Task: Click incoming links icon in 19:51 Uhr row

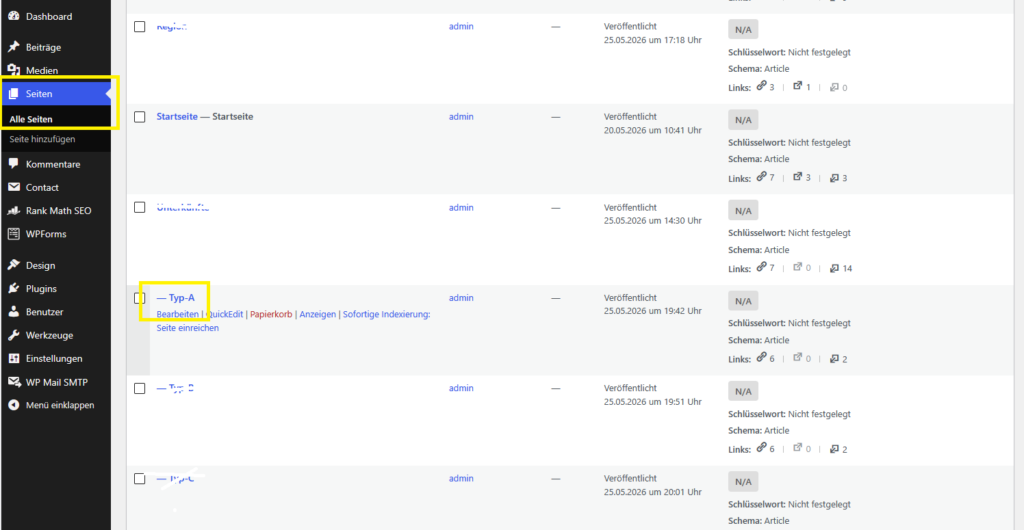Action: pos(834,449)
